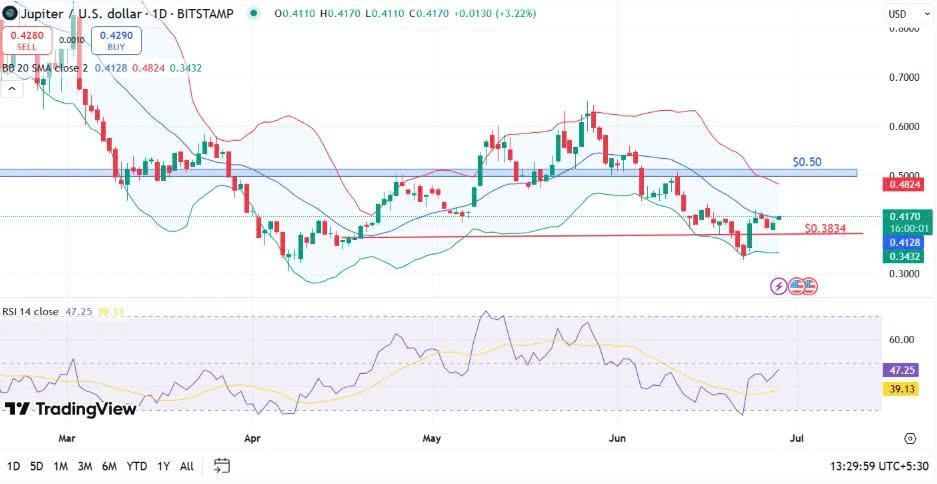Viewport: 937px width, 484px height.
Task: Collapse the indicator legend chevron
Action: (12, 88)
